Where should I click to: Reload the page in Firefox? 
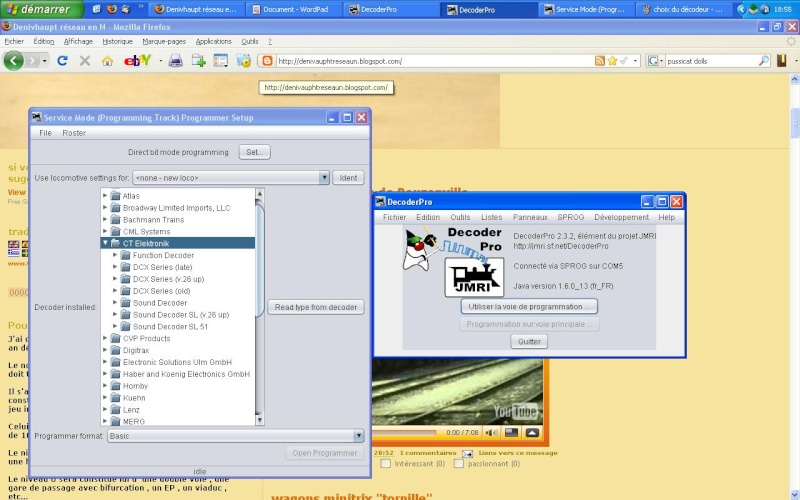[x=62, y=61]
